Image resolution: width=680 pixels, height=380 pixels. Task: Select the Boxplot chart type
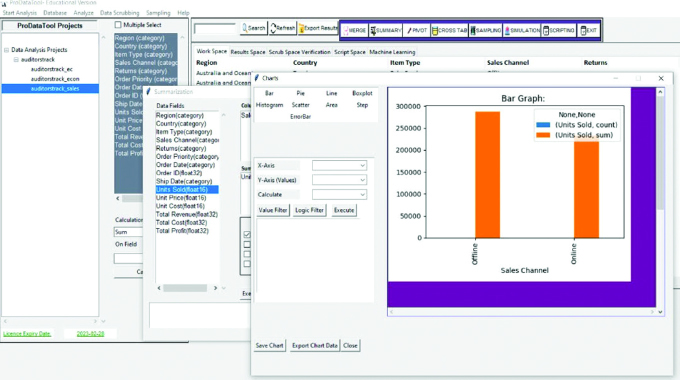coord(362,93)
